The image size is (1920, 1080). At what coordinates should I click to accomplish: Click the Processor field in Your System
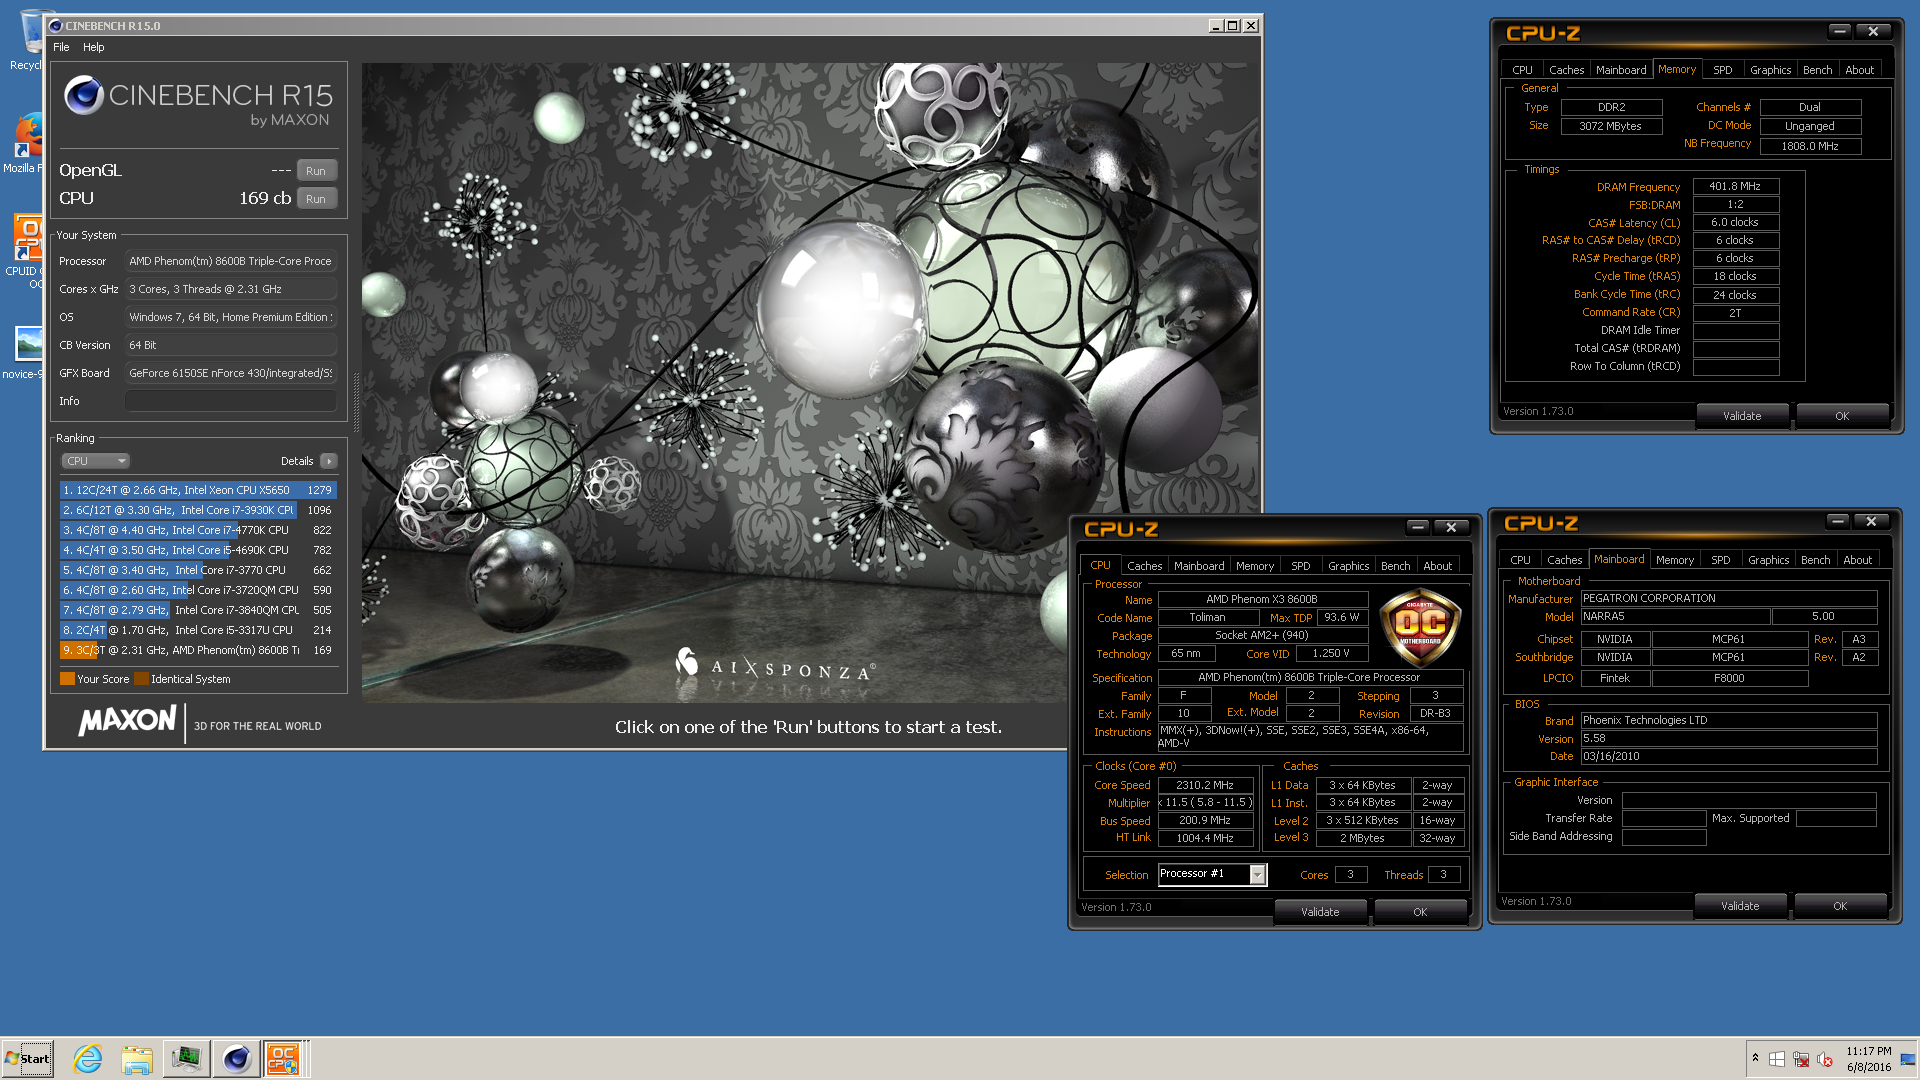230,261
